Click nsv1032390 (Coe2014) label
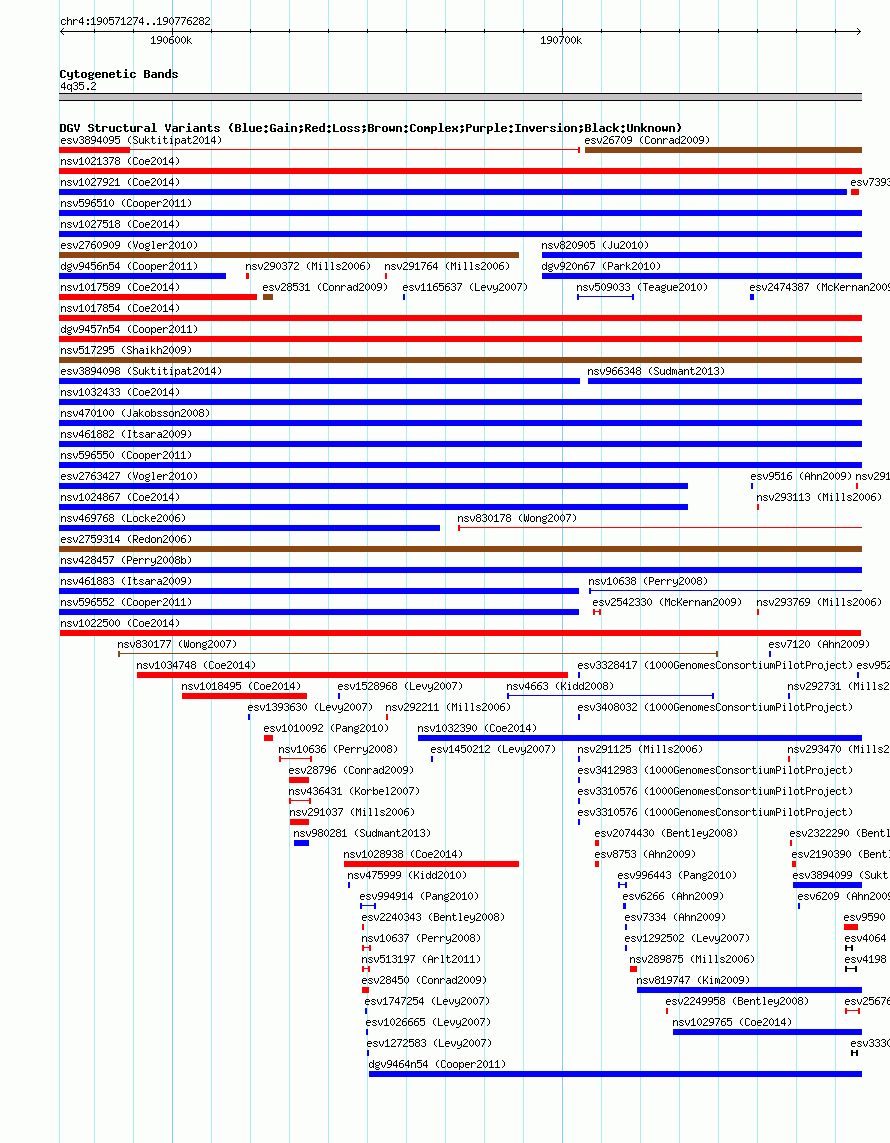890x1143 pixels. tap(477, 729)
